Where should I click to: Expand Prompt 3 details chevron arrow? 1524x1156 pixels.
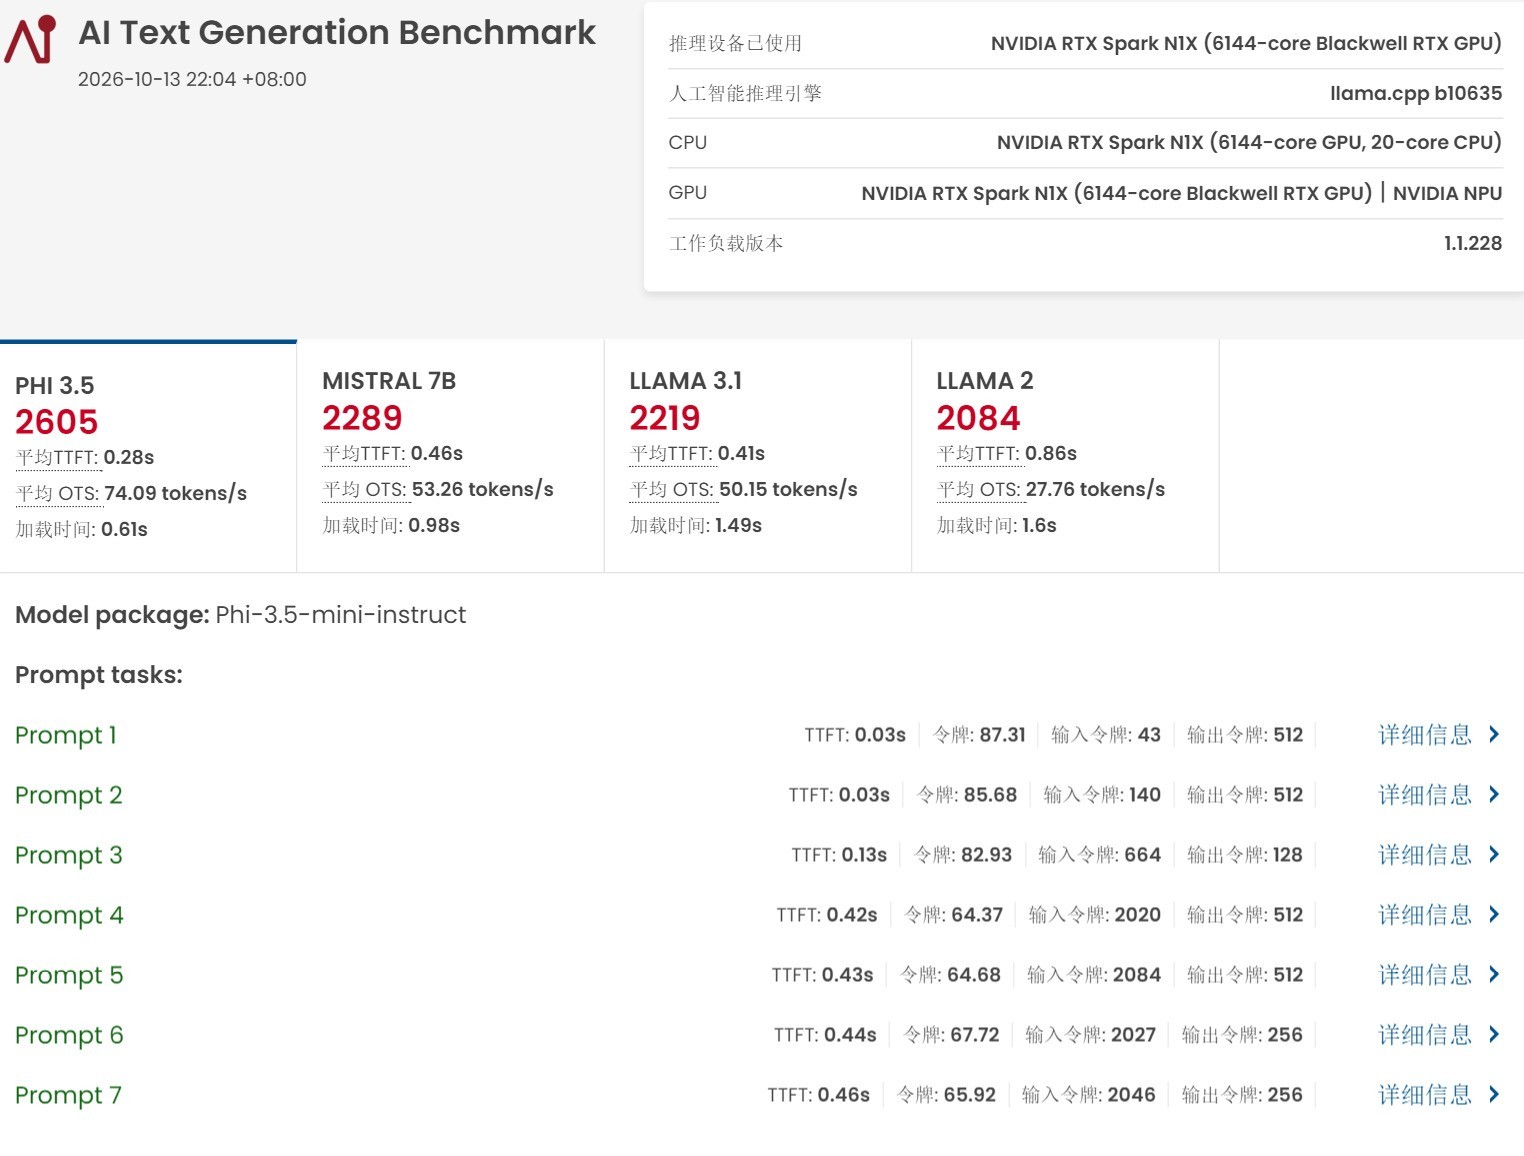(x=1494, y=854)
